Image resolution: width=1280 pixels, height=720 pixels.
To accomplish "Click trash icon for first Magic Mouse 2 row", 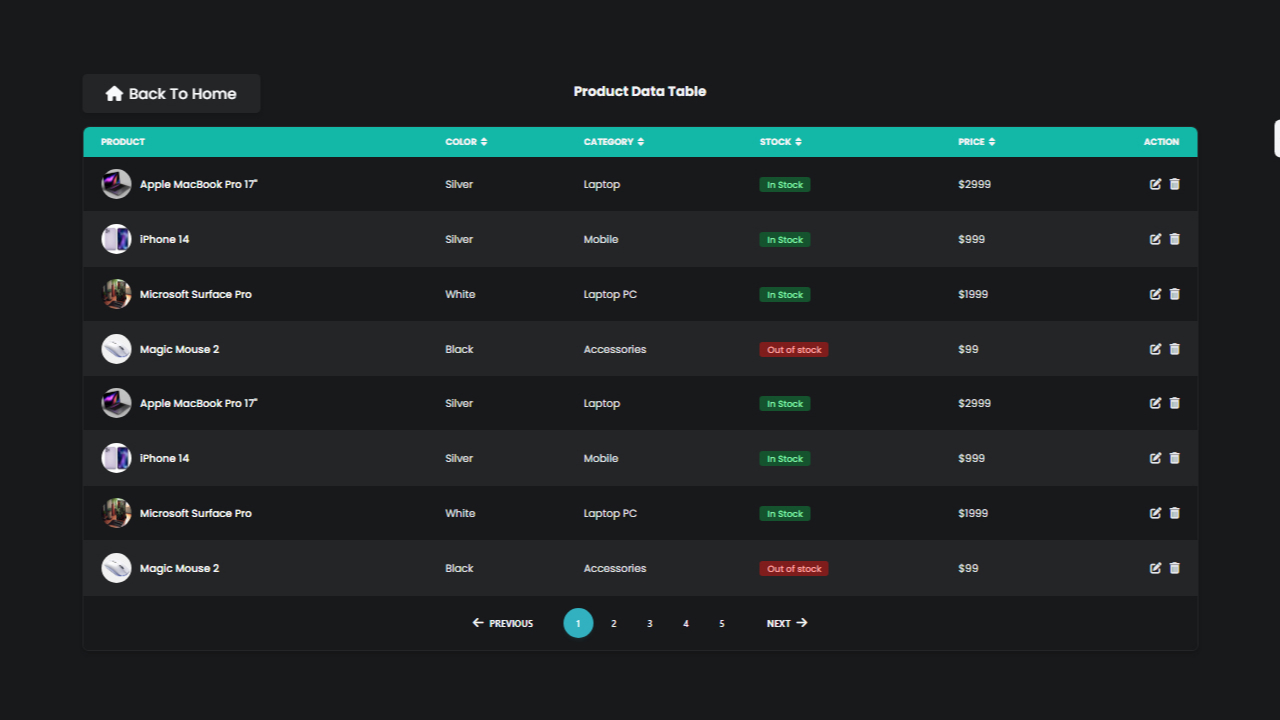I will click(x=1175, y=349).
